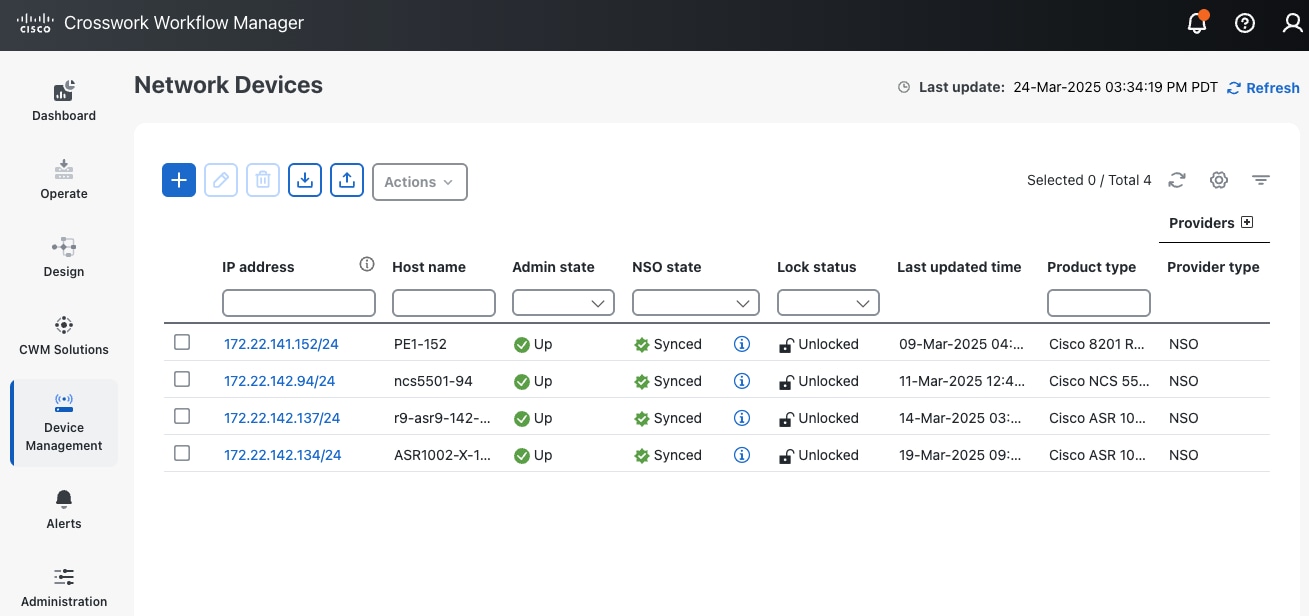Open NSO state info for 172.22.142.134/24 row

(x=742, y=455)
